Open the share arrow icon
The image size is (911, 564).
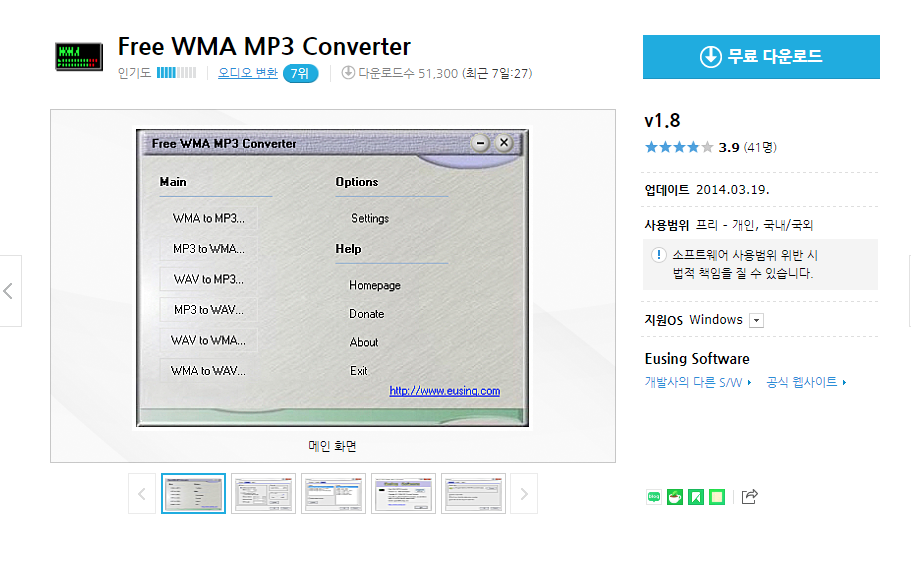tap(749, 496)
